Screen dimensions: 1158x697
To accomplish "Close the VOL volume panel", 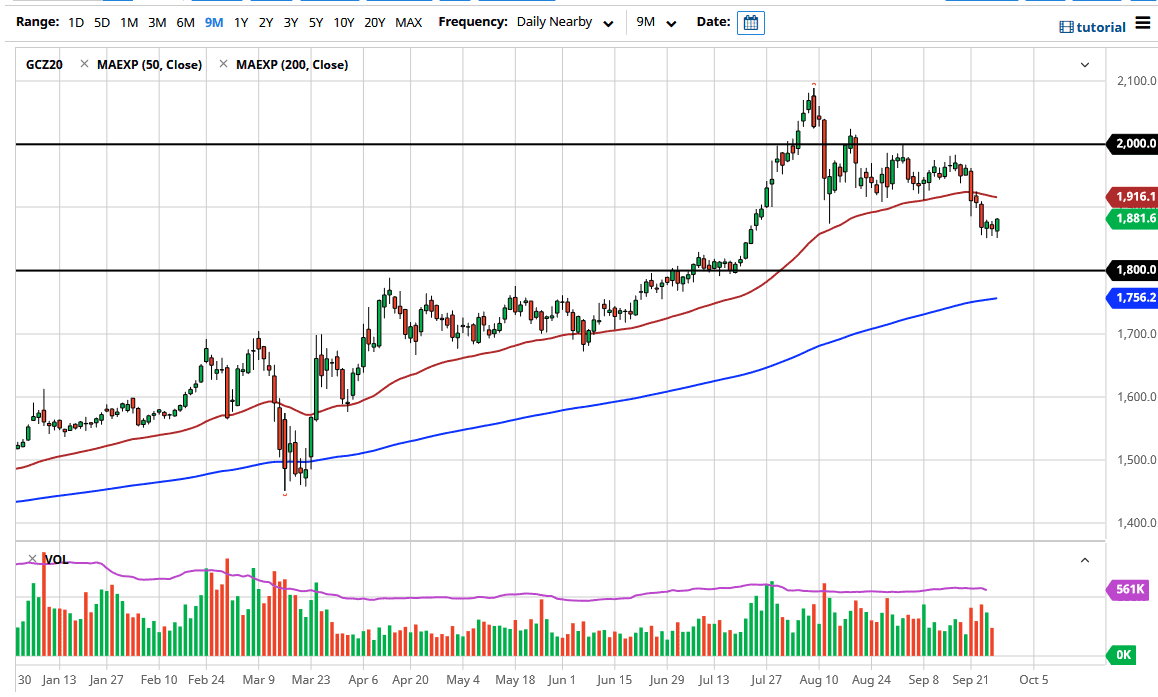I will (x=32, y=559).
